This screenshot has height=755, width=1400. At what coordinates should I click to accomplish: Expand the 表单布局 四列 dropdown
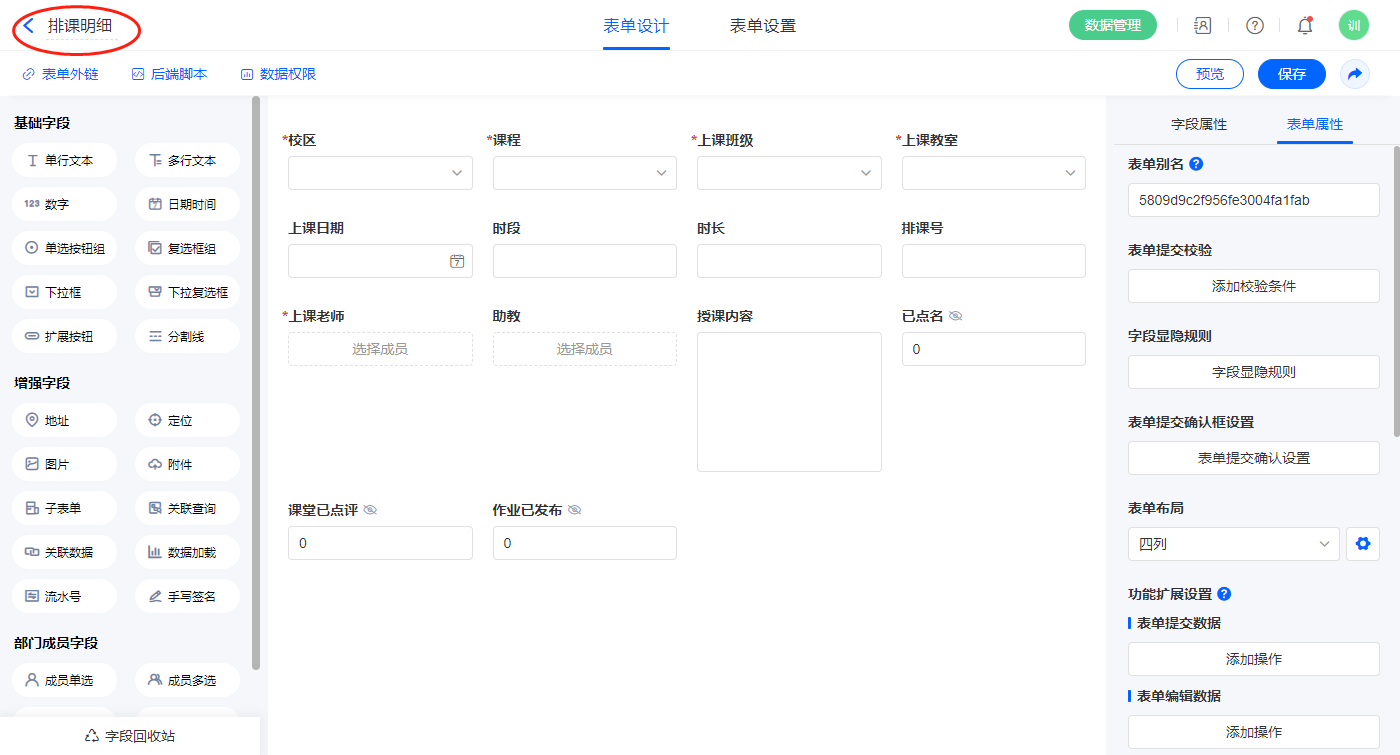click(x=1233, y=544)
